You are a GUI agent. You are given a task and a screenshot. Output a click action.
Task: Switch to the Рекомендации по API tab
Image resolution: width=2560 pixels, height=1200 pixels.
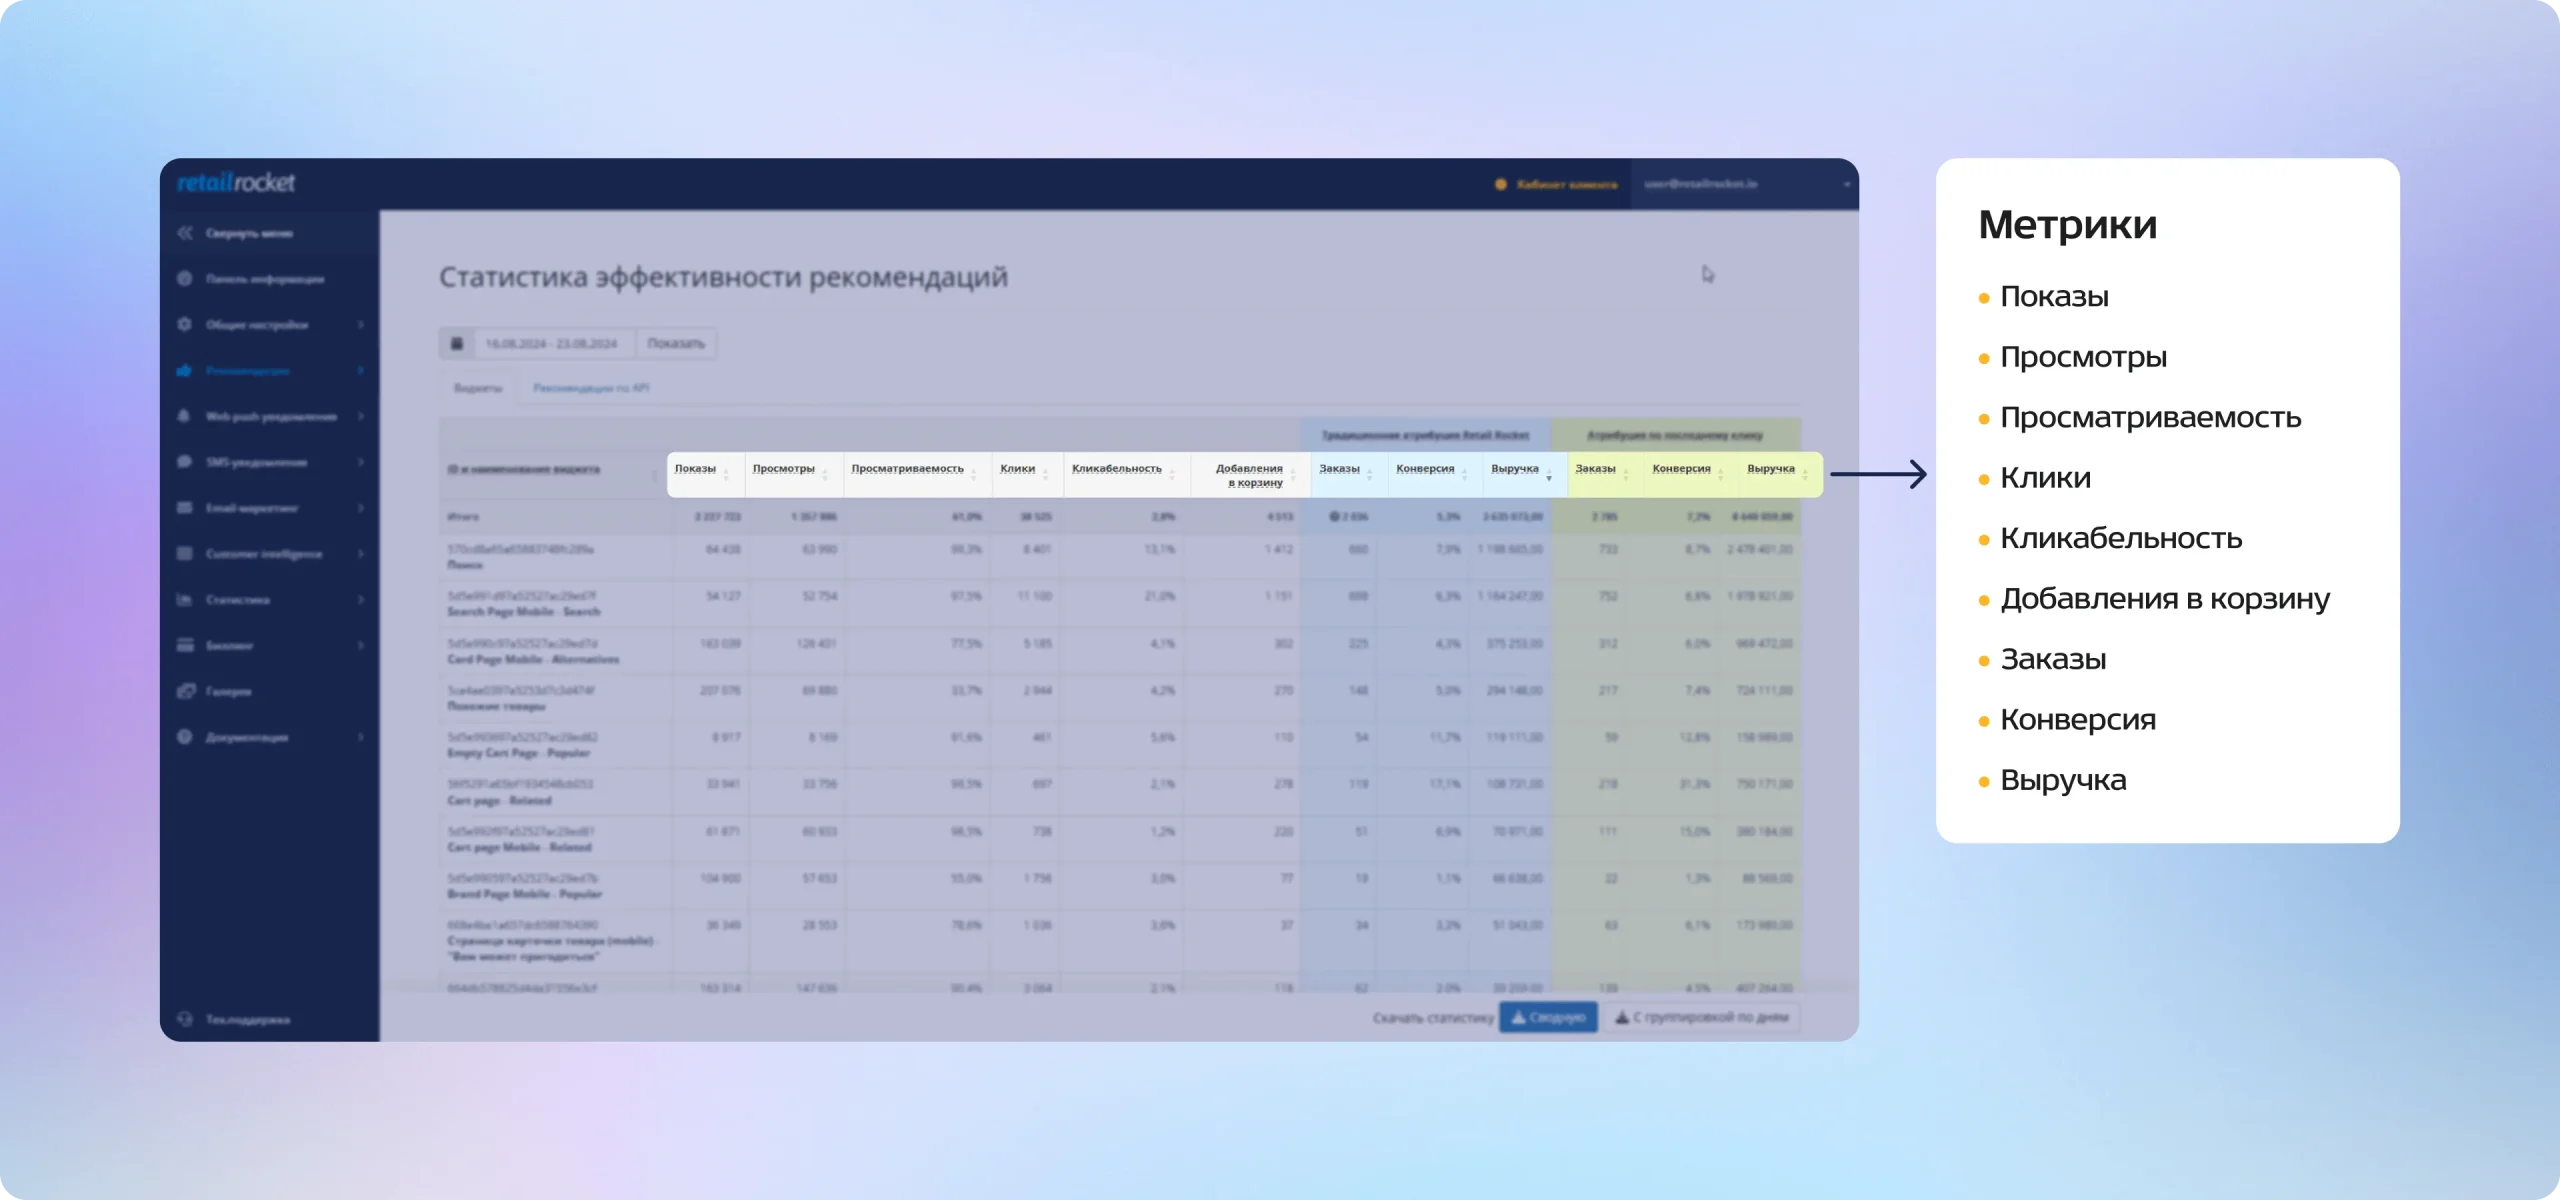coord(591,388)
